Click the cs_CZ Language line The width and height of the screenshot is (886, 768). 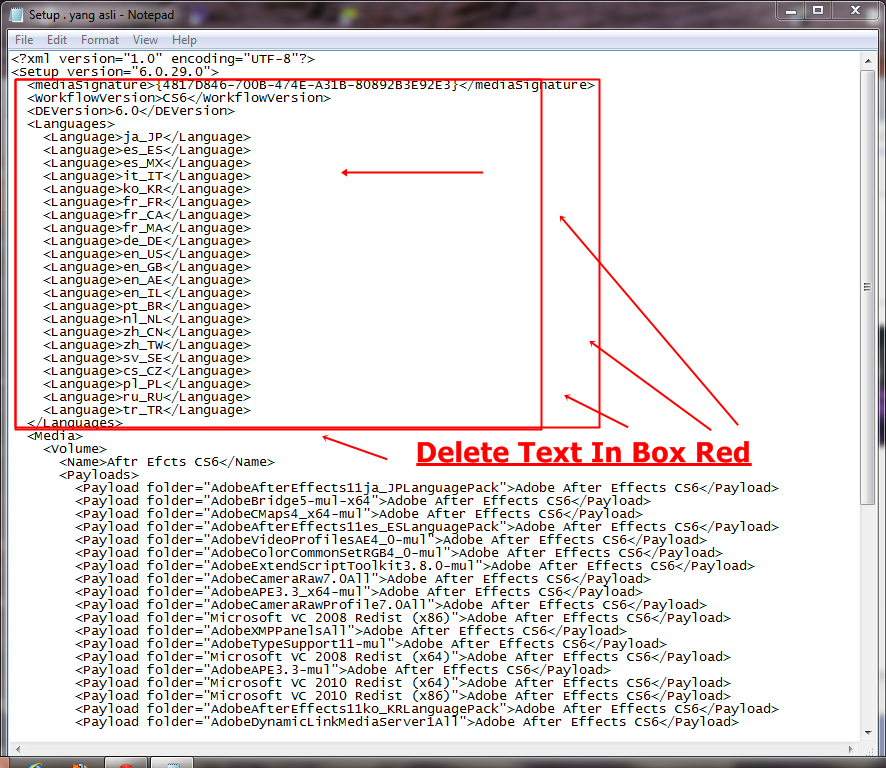(x=146, y=371)
